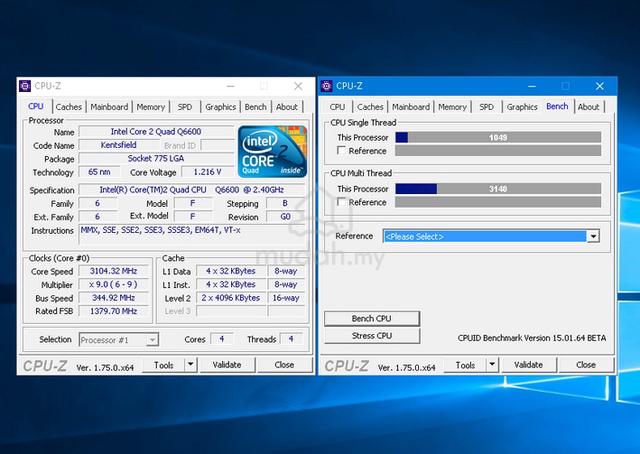640x454 pixels.
Task: Click Validate button in left window
Action: point(227,365)
